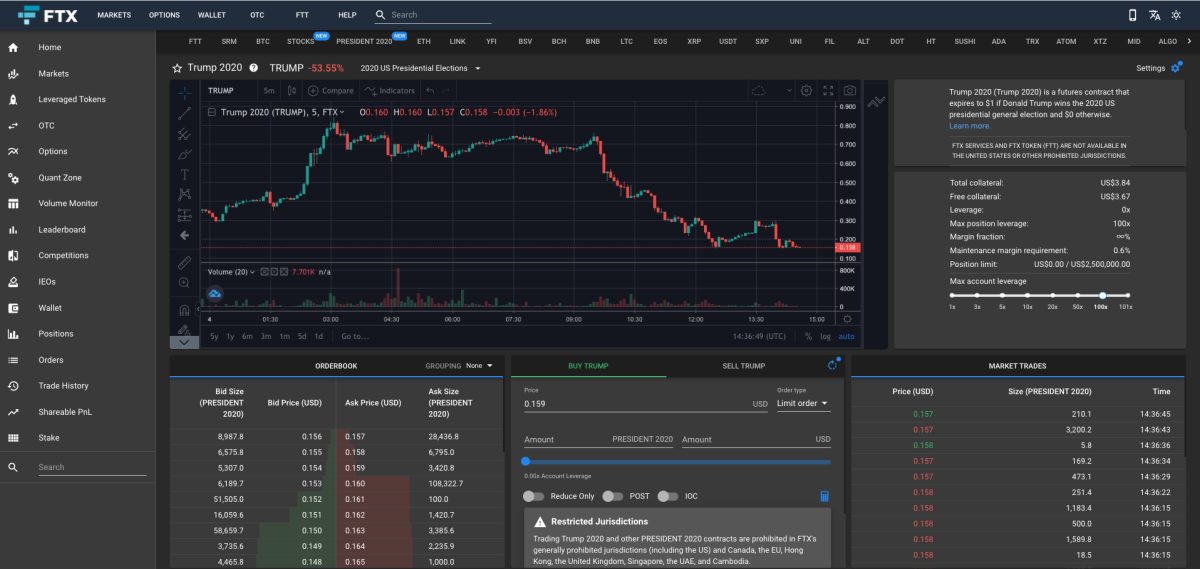Click the back arrow chart tool
Viewport: 1200px width, 569px height.
point(185,236)
